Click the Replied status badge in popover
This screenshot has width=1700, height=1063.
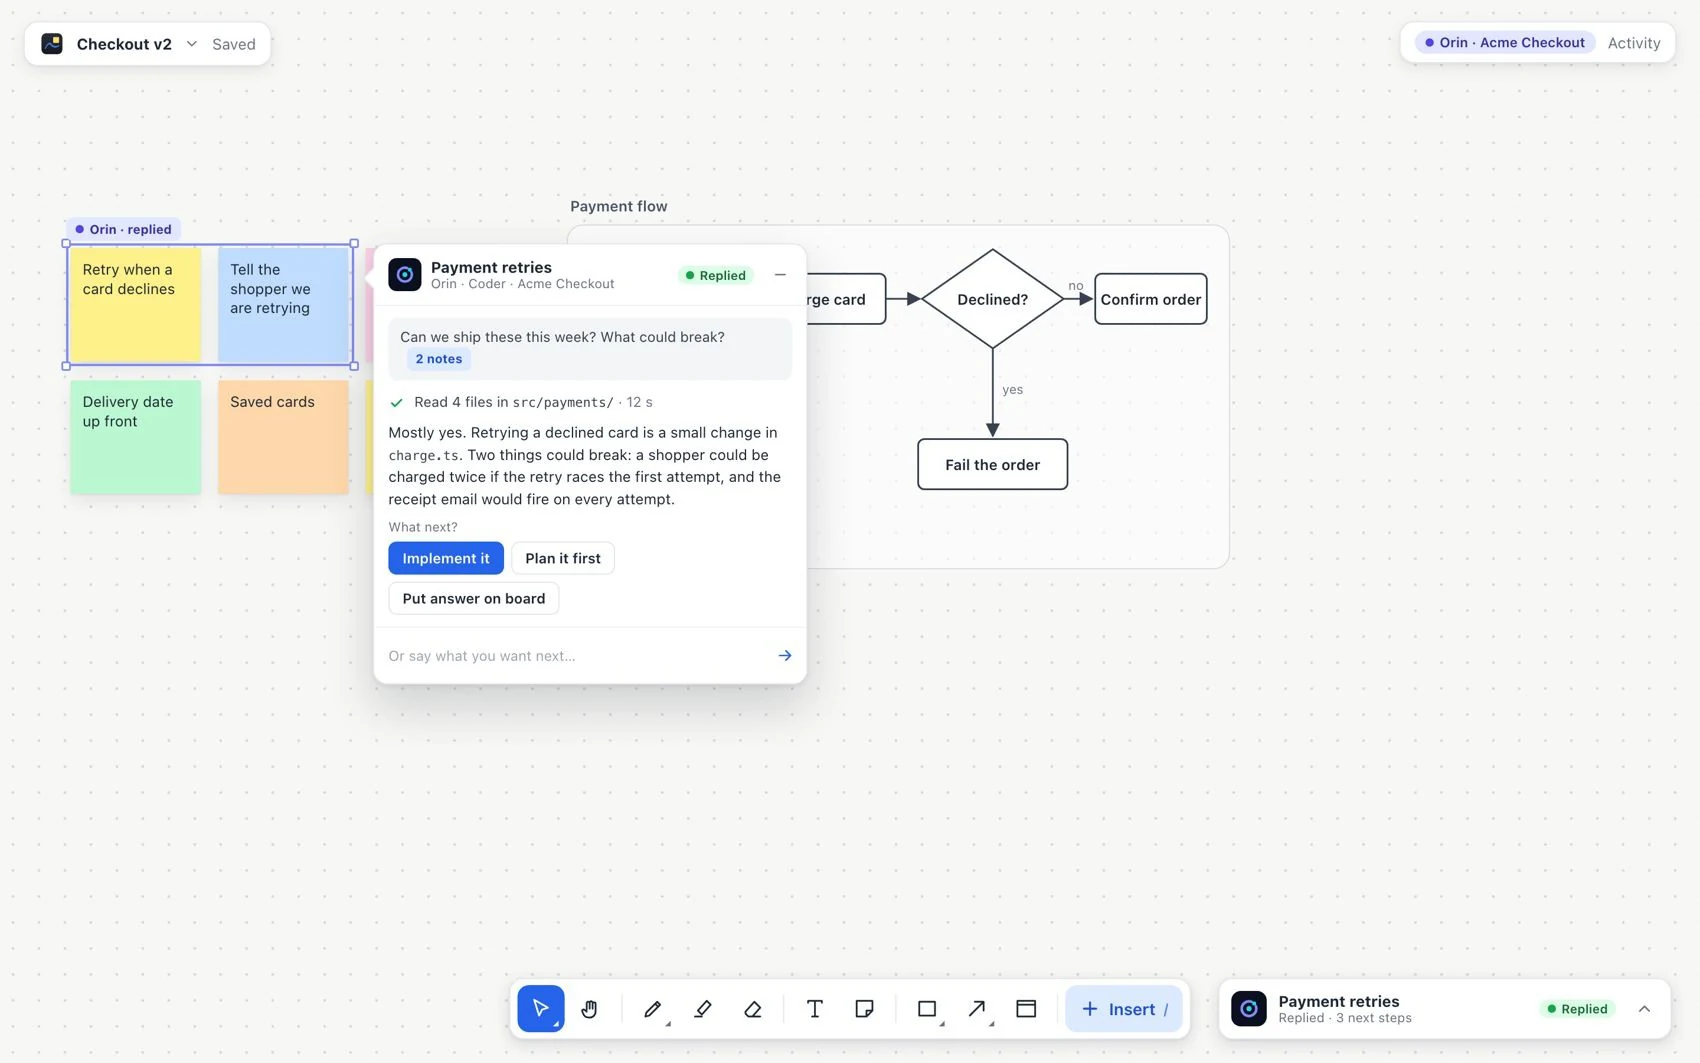716,275
